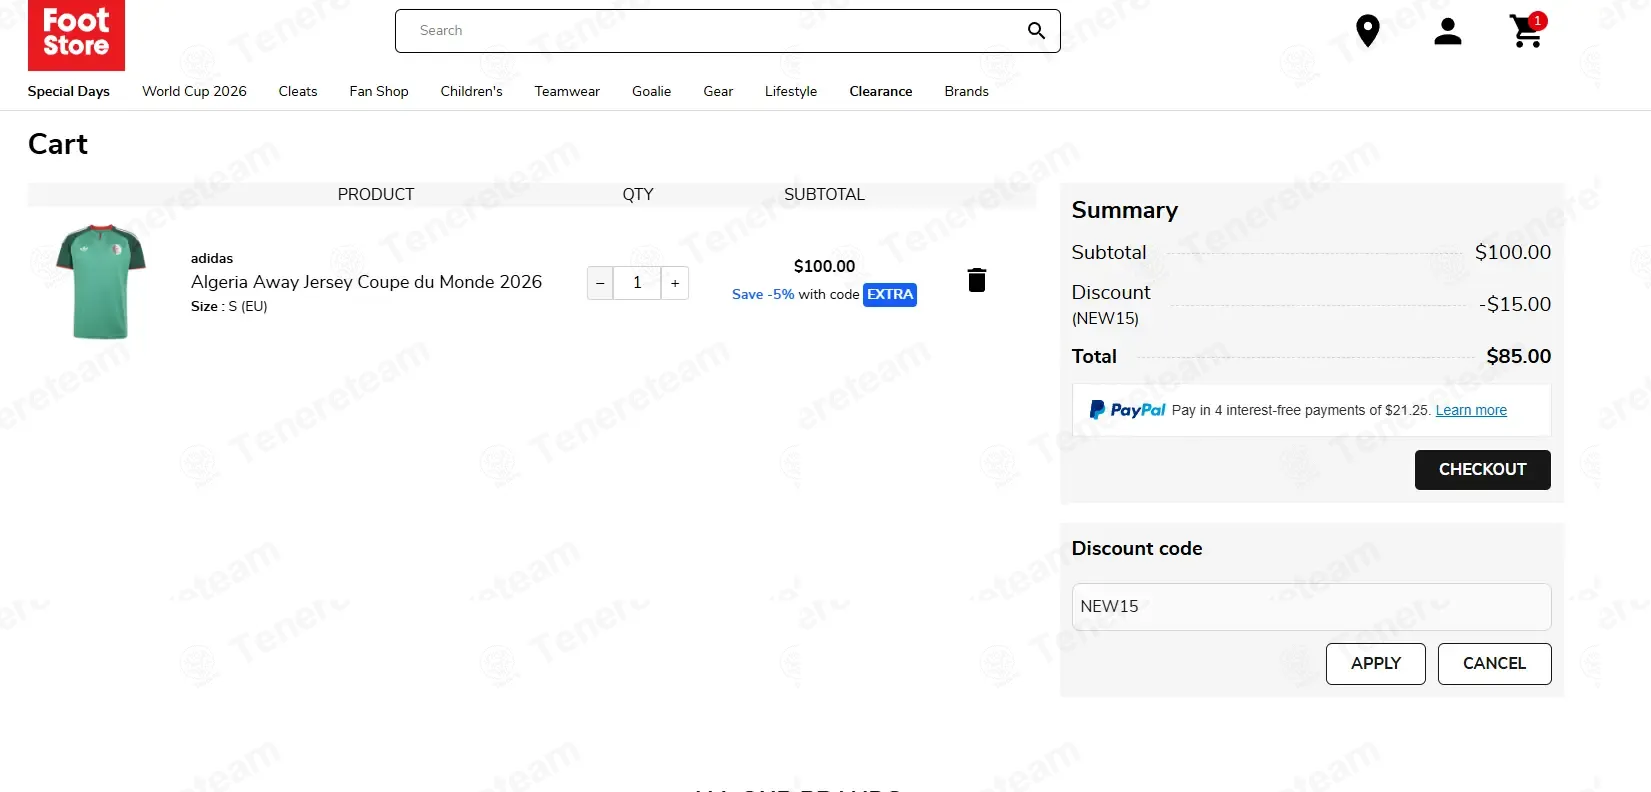The width and height of the screenshot is (1651, 792).
Task: Click the Summary Subtotal $100.00 value
Action: pyautogui.click(x=1513, y=252)
